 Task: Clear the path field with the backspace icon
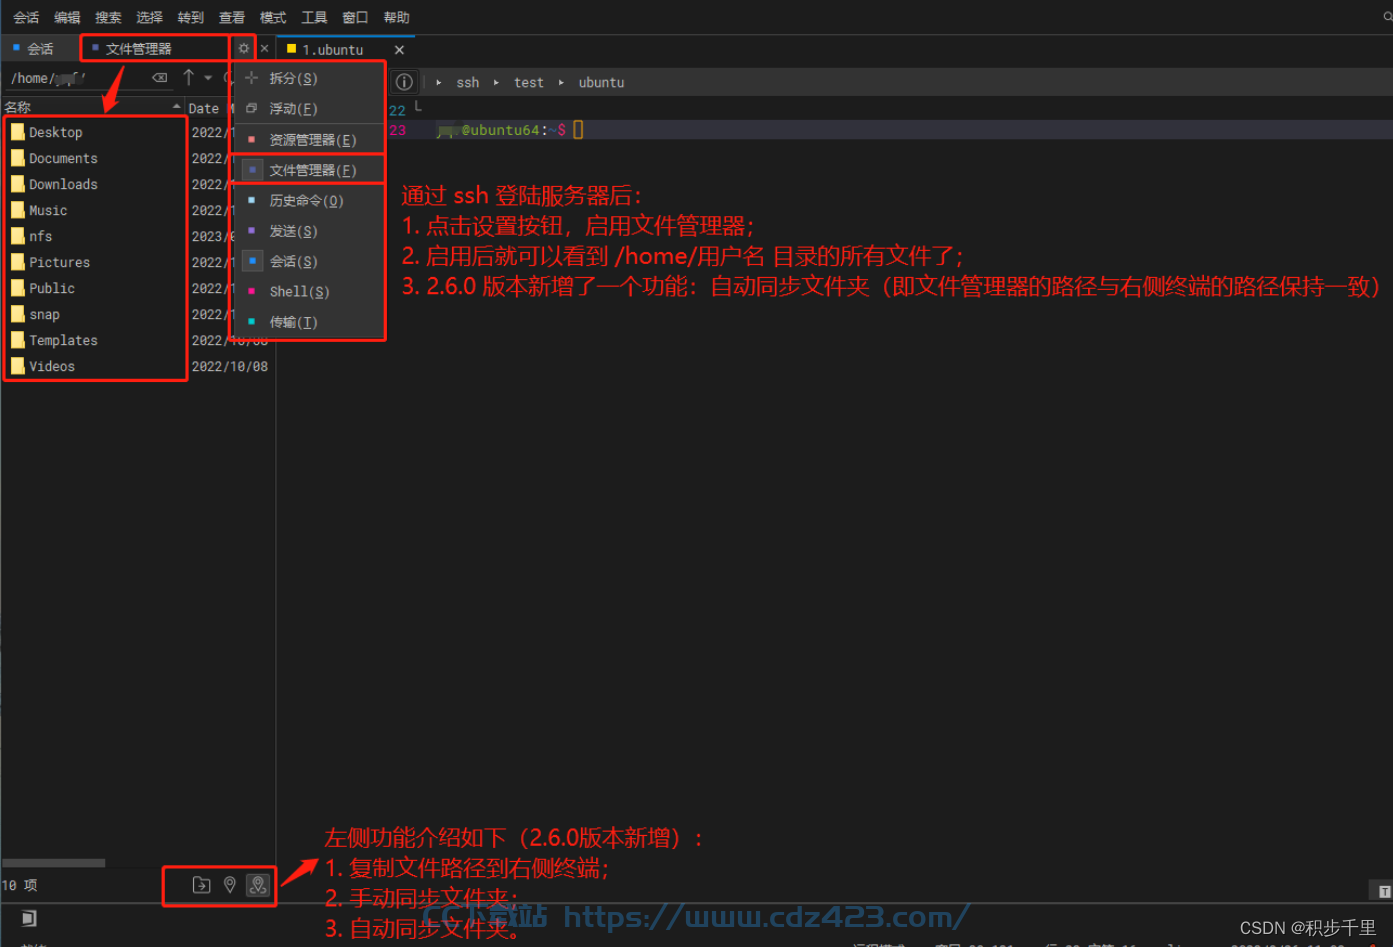(160, 78)
